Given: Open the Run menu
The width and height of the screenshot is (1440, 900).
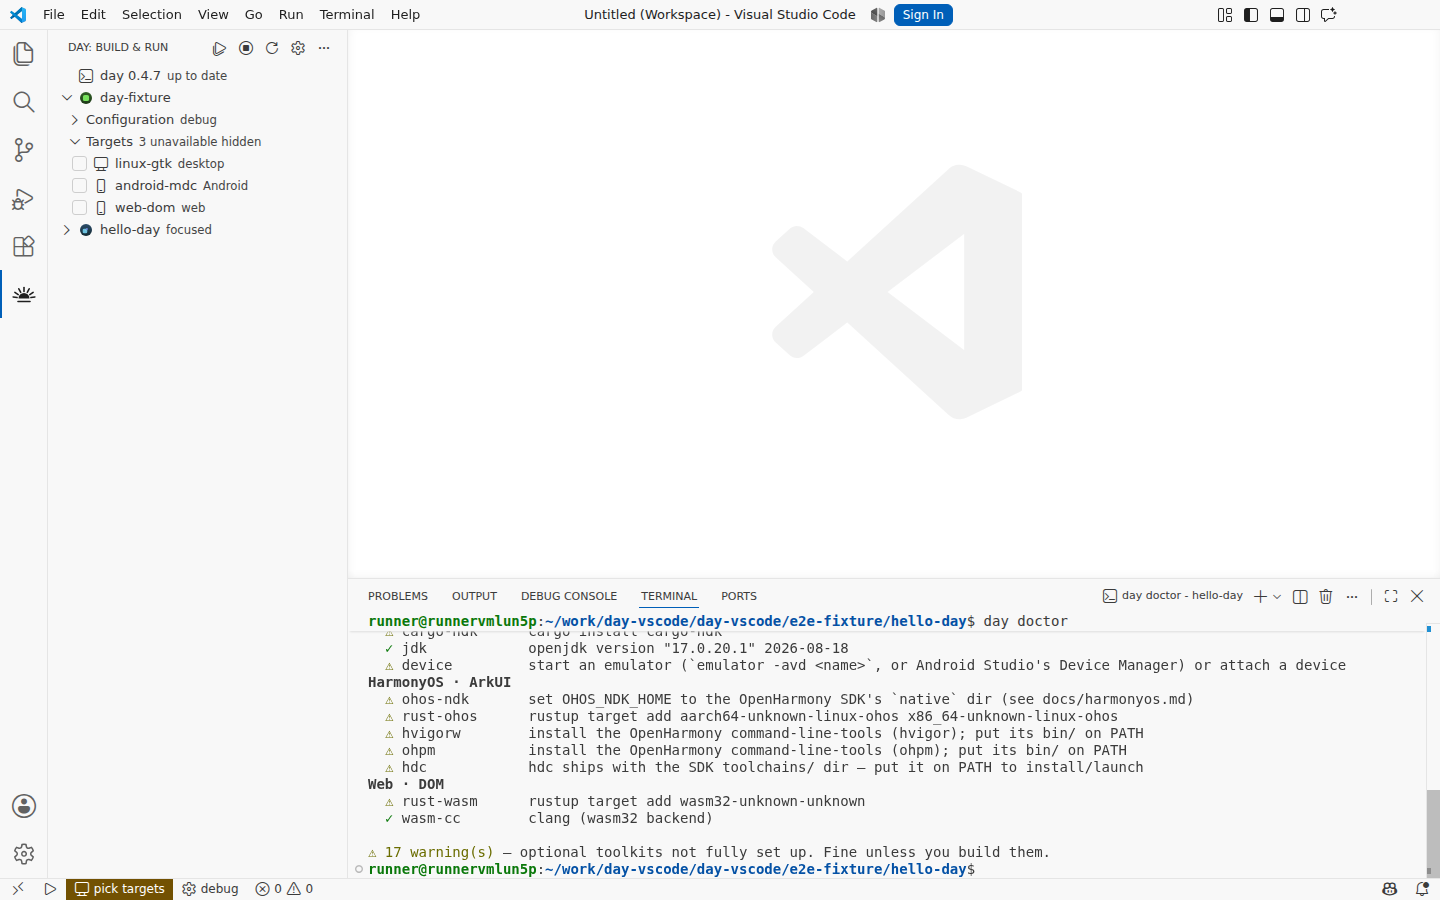Looking at the screenshot, I should click(x=291, y=15).
